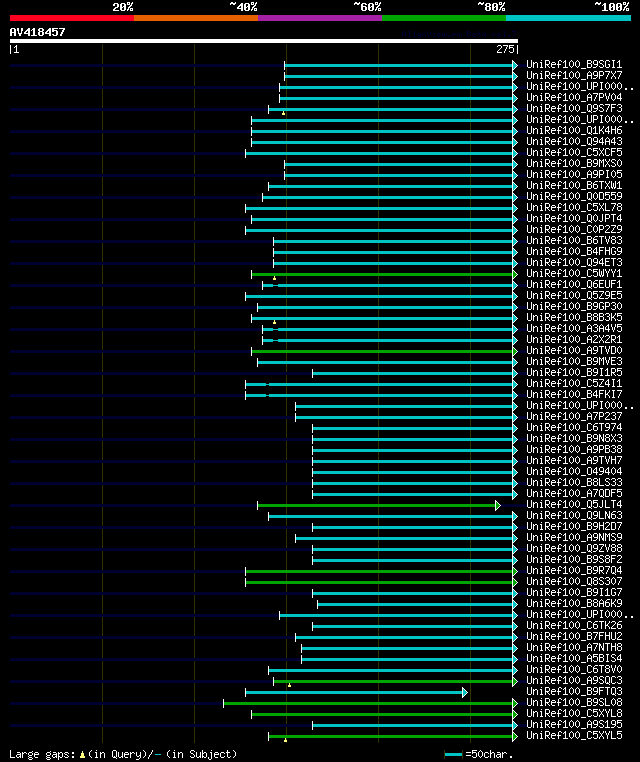The height and width of the screenshot is (762, 640).
Task: Open hit UniRef100_C6TK26
Action: (574, 625)
